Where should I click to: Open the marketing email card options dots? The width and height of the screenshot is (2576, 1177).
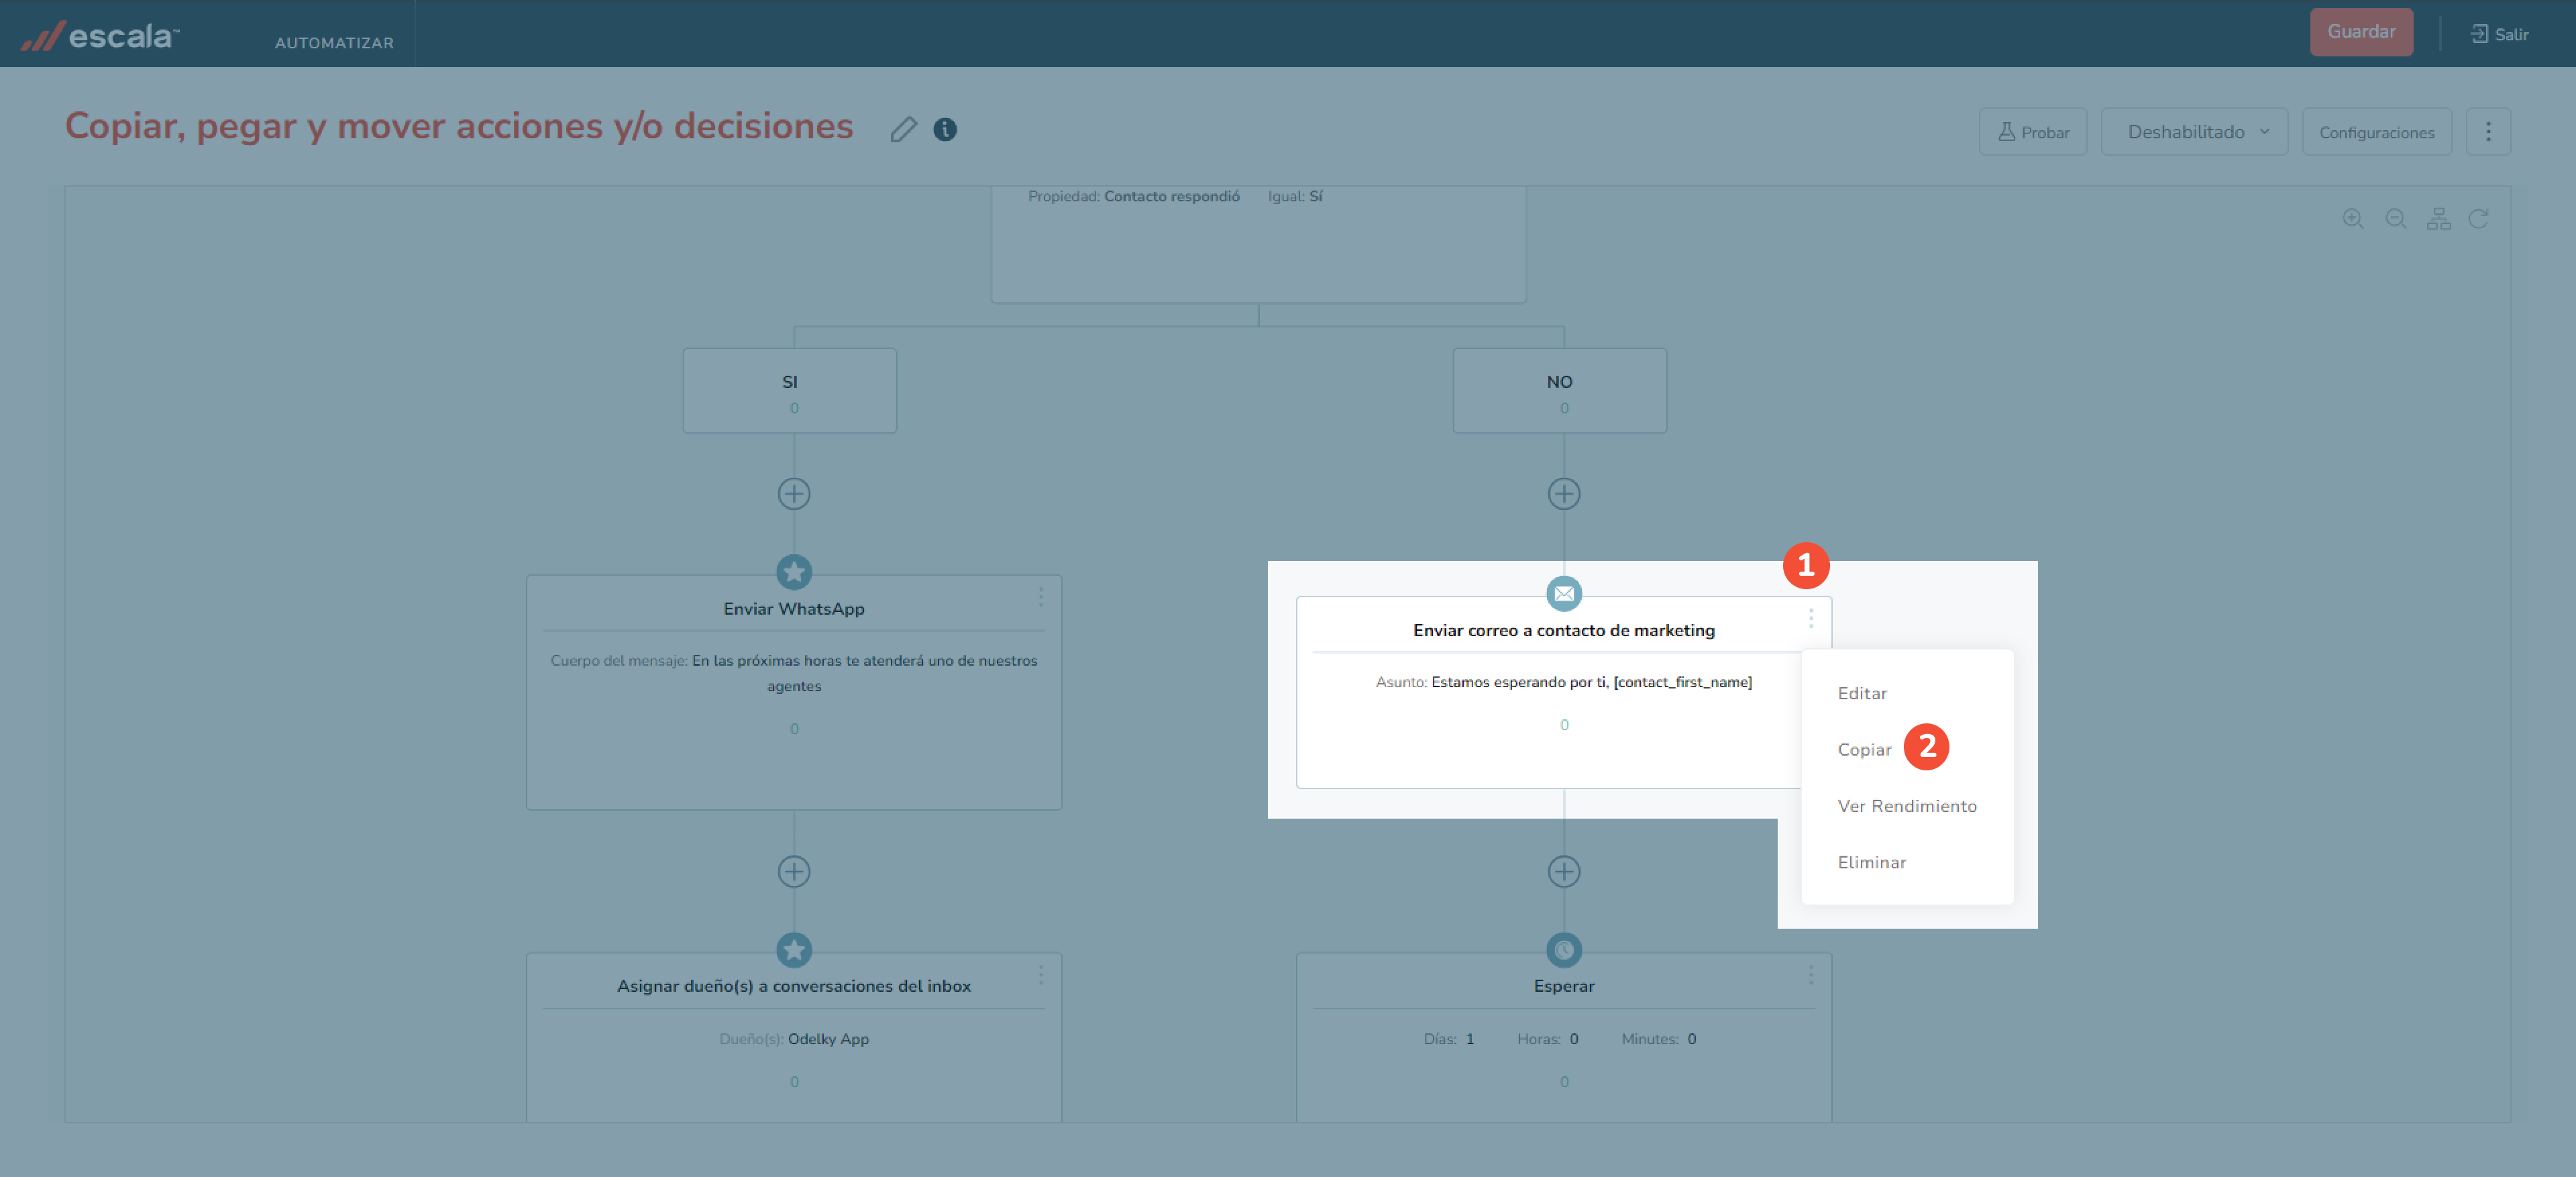(x=1810, y=619)
